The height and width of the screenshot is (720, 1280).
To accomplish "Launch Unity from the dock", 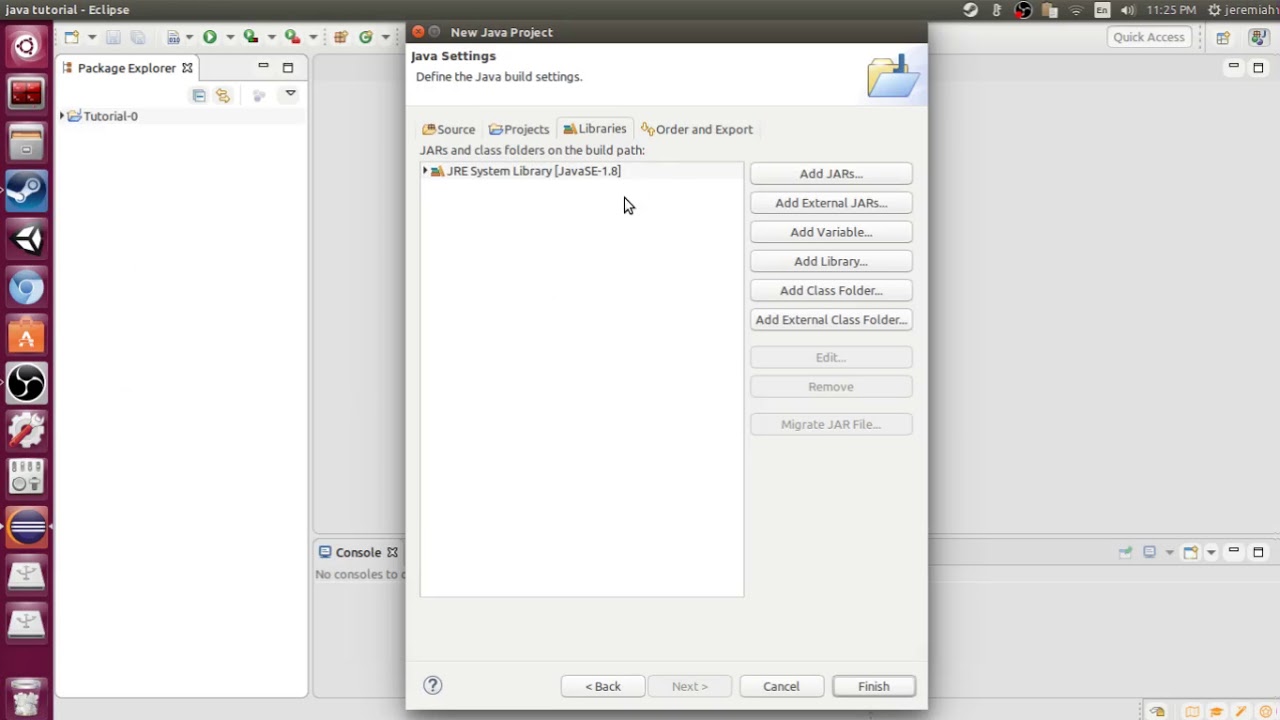I will pyautogui.click(x=26, y=239).
